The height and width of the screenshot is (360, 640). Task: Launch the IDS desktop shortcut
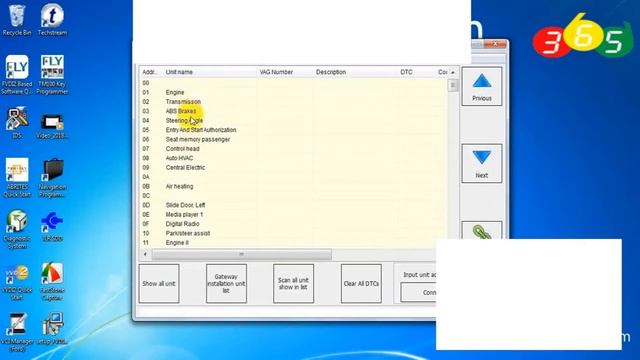(17, 122)
